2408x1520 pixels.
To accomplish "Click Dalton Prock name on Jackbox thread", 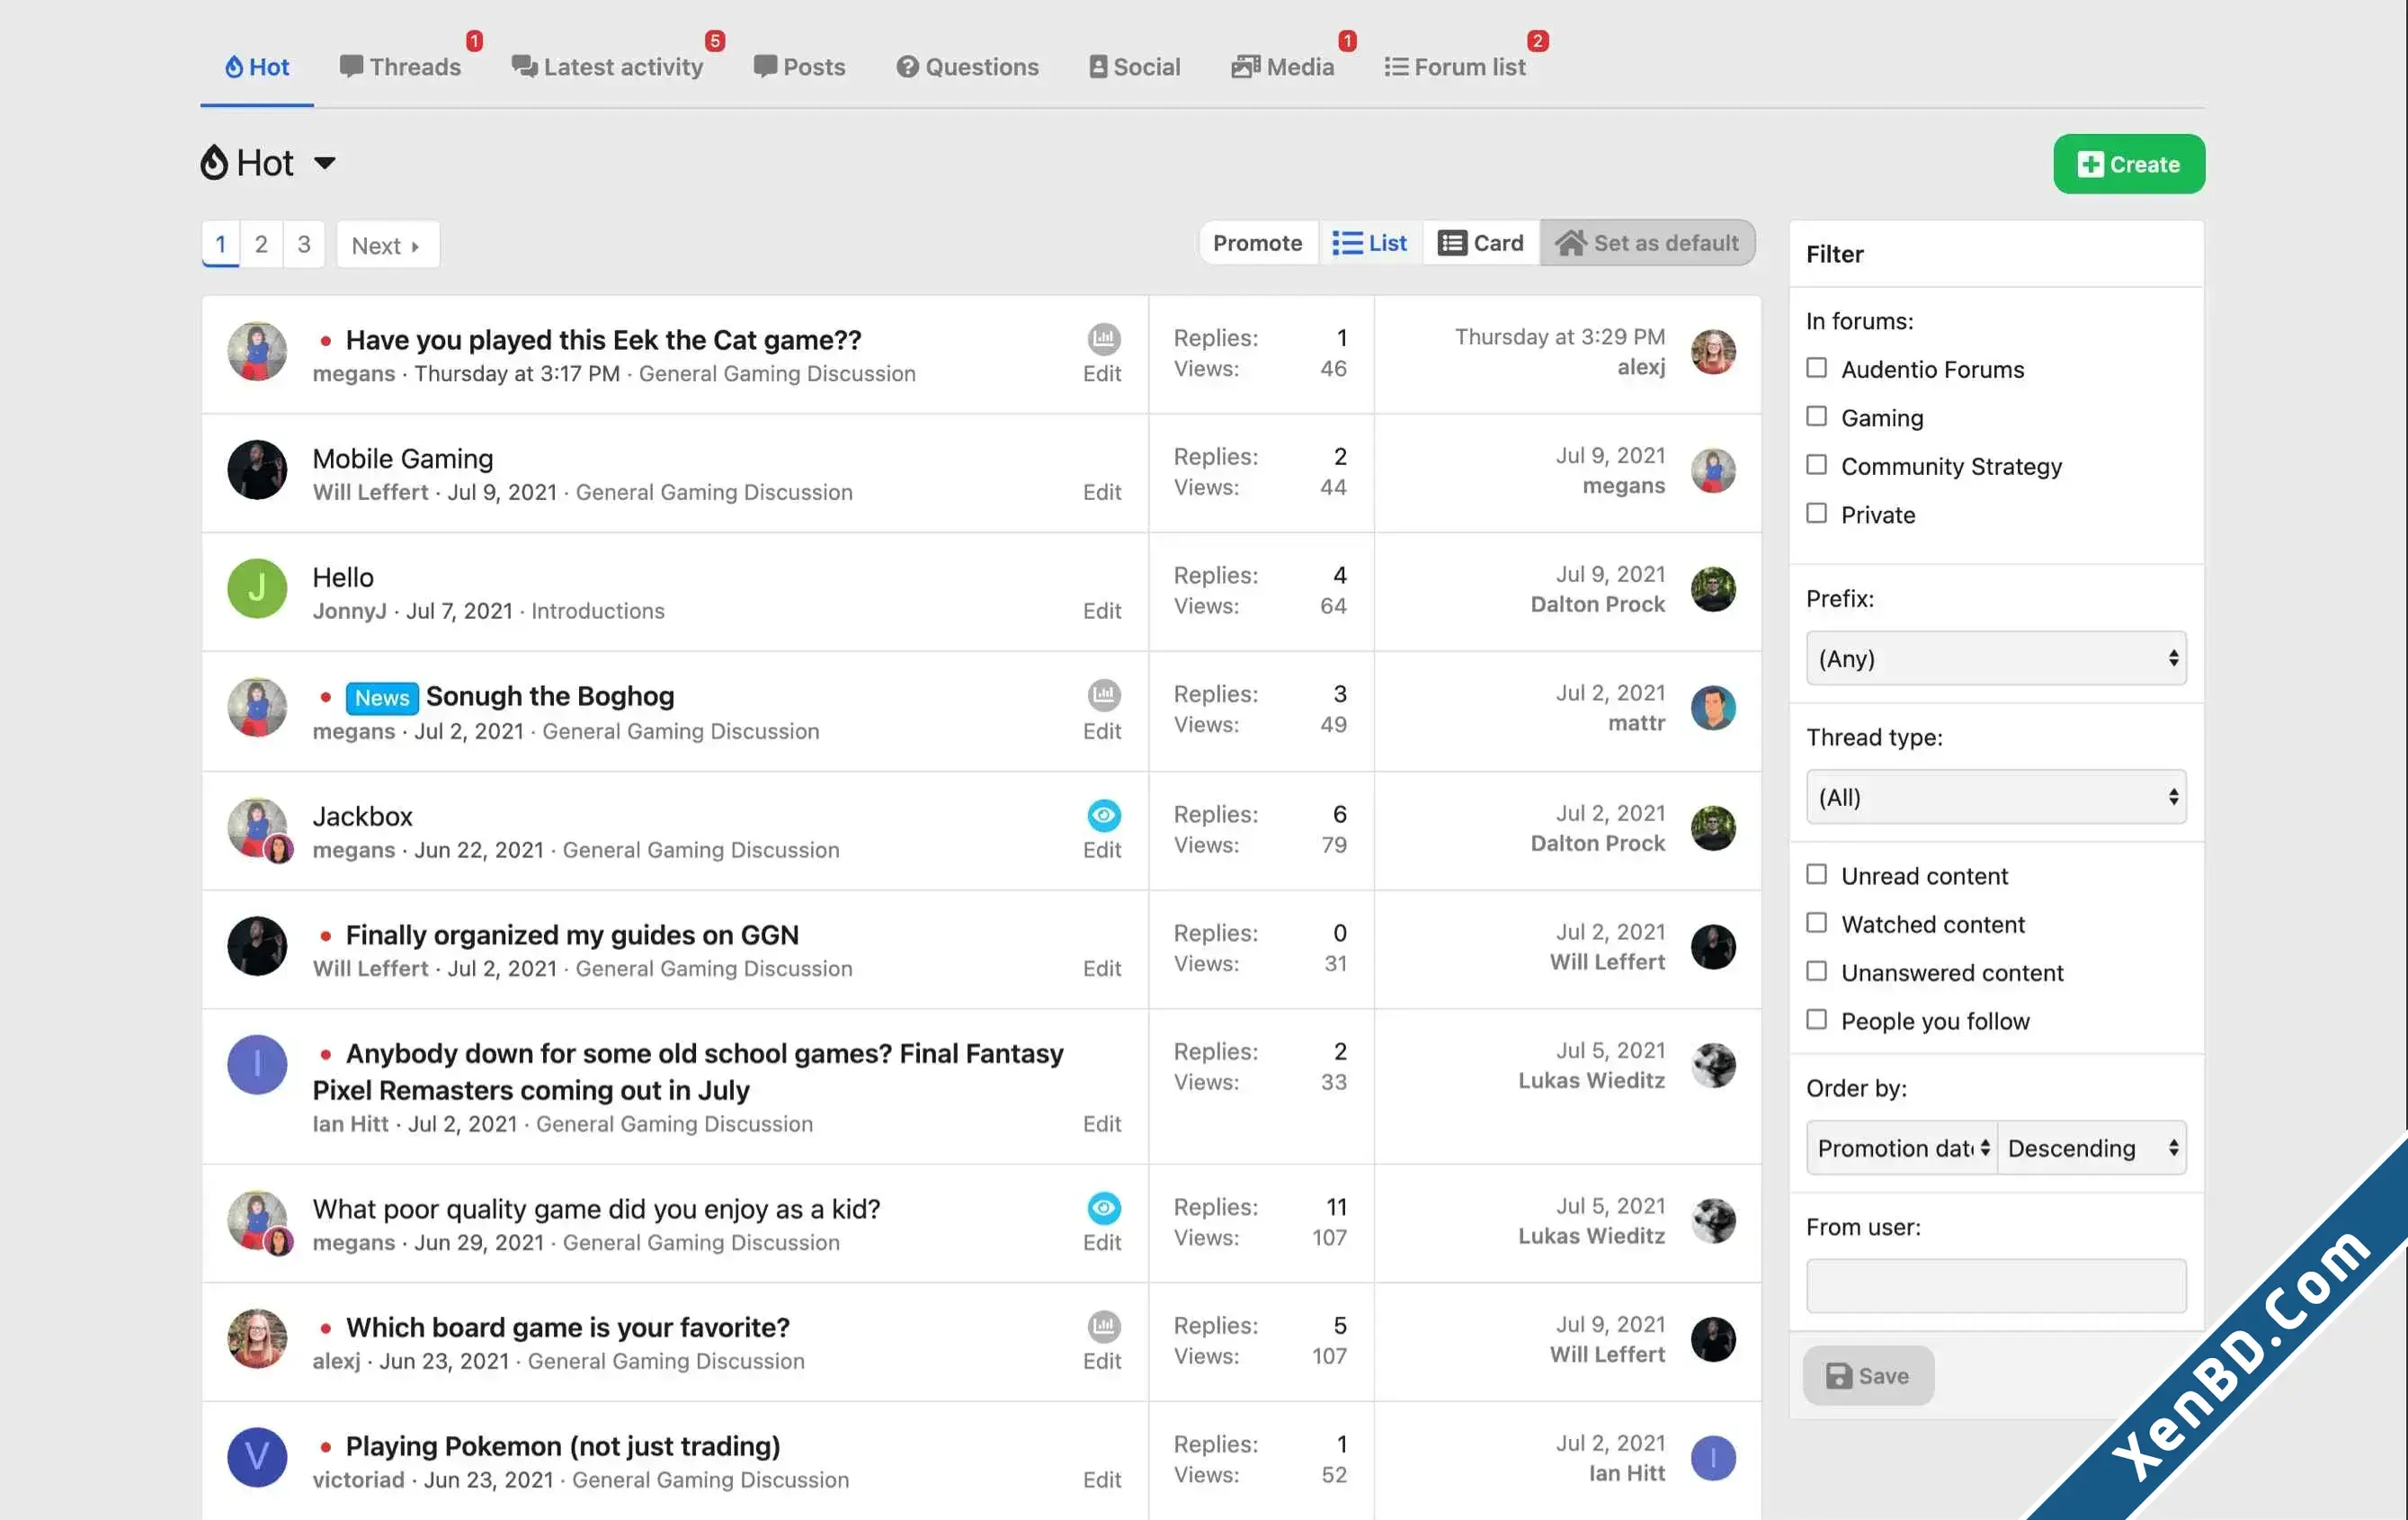I will [1597, 843].
